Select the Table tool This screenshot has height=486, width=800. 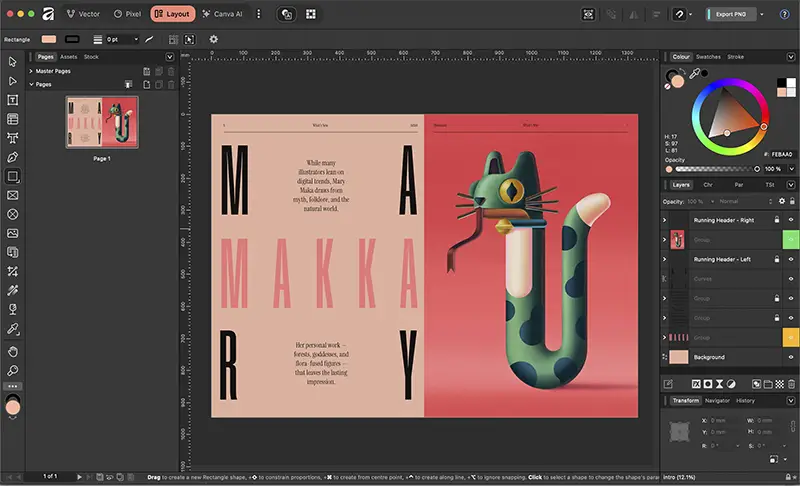pyautogui.click(x=13, y=119)
